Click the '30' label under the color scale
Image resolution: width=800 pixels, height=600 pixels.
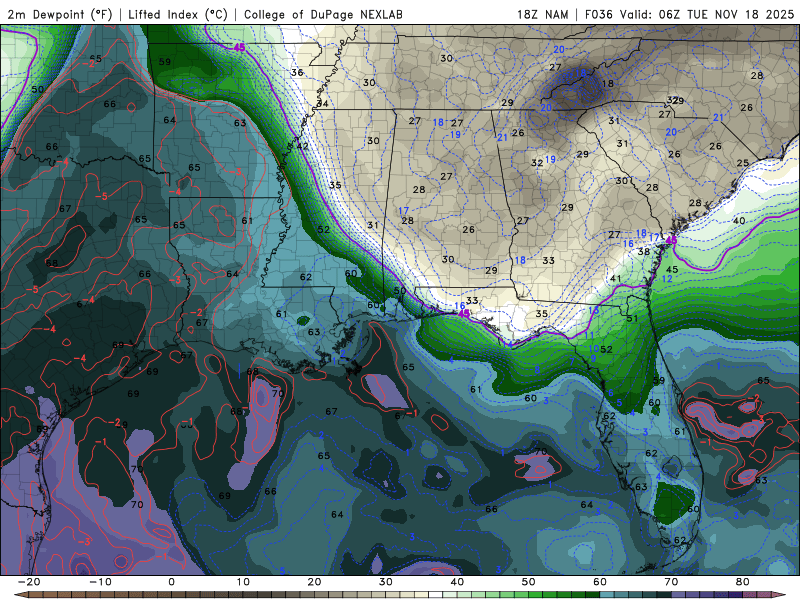[x=386, y=582]
